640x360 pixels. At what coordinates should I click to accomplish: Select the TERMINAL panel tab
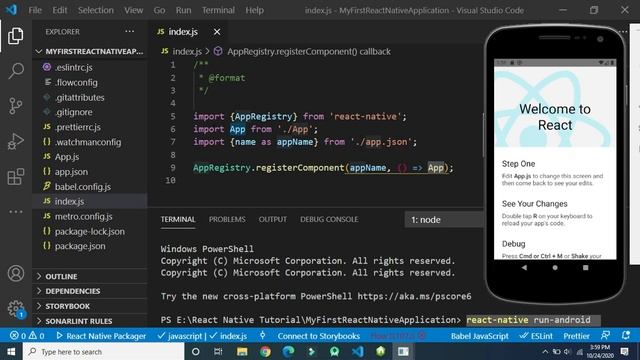point(178,219)
